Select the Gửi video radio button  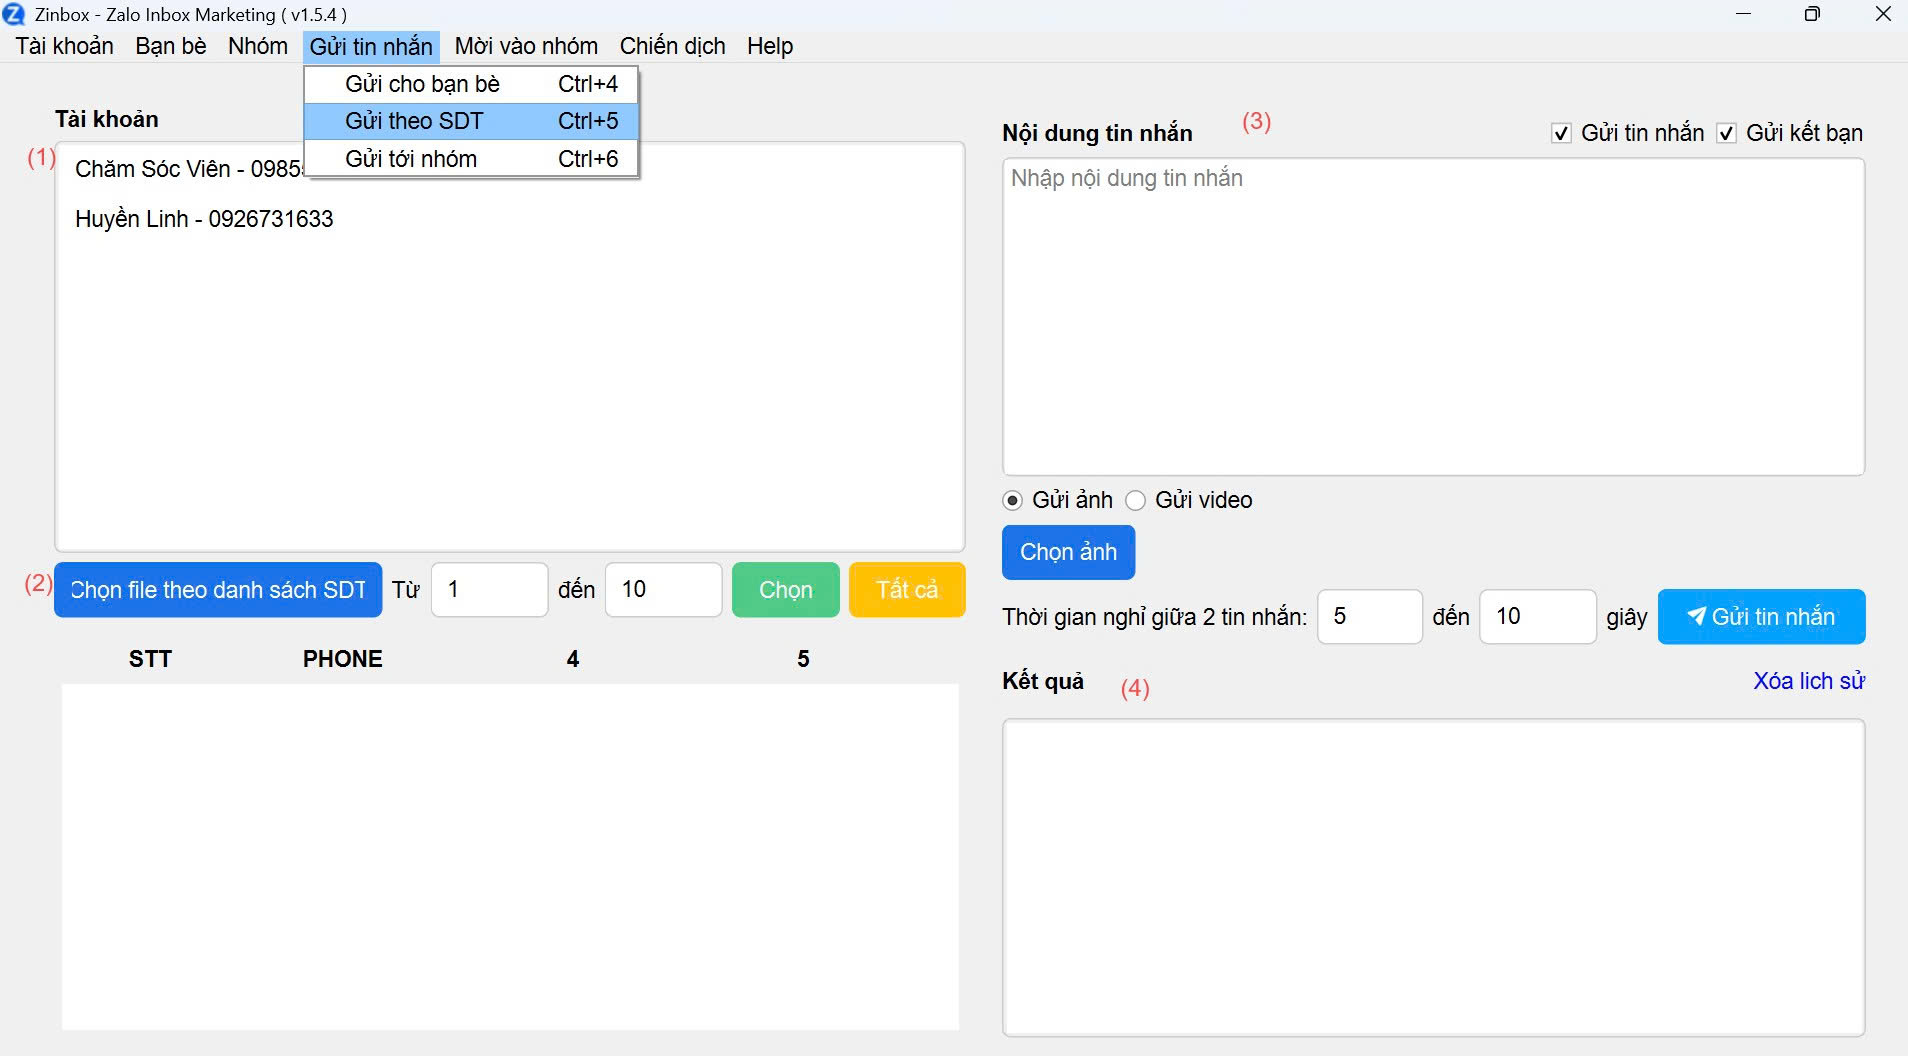click(1136, 500)
